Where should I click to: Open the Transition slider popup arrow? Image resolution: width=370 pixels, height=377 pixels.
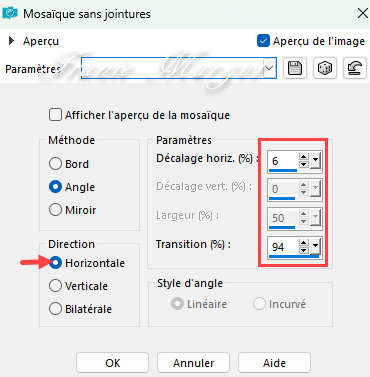315,247
